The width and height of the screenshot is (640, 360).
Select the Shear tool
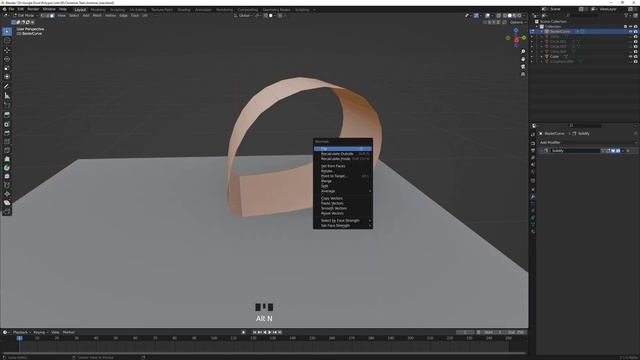pos(7,203)
